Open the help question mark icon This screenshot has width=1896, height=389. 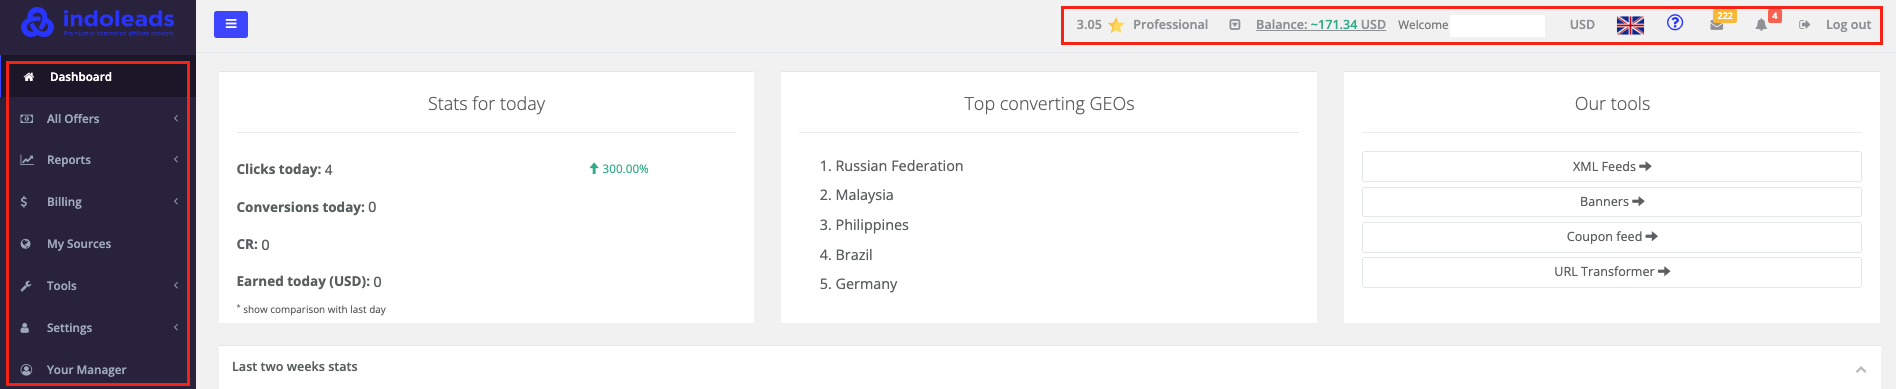point(1675,23)
